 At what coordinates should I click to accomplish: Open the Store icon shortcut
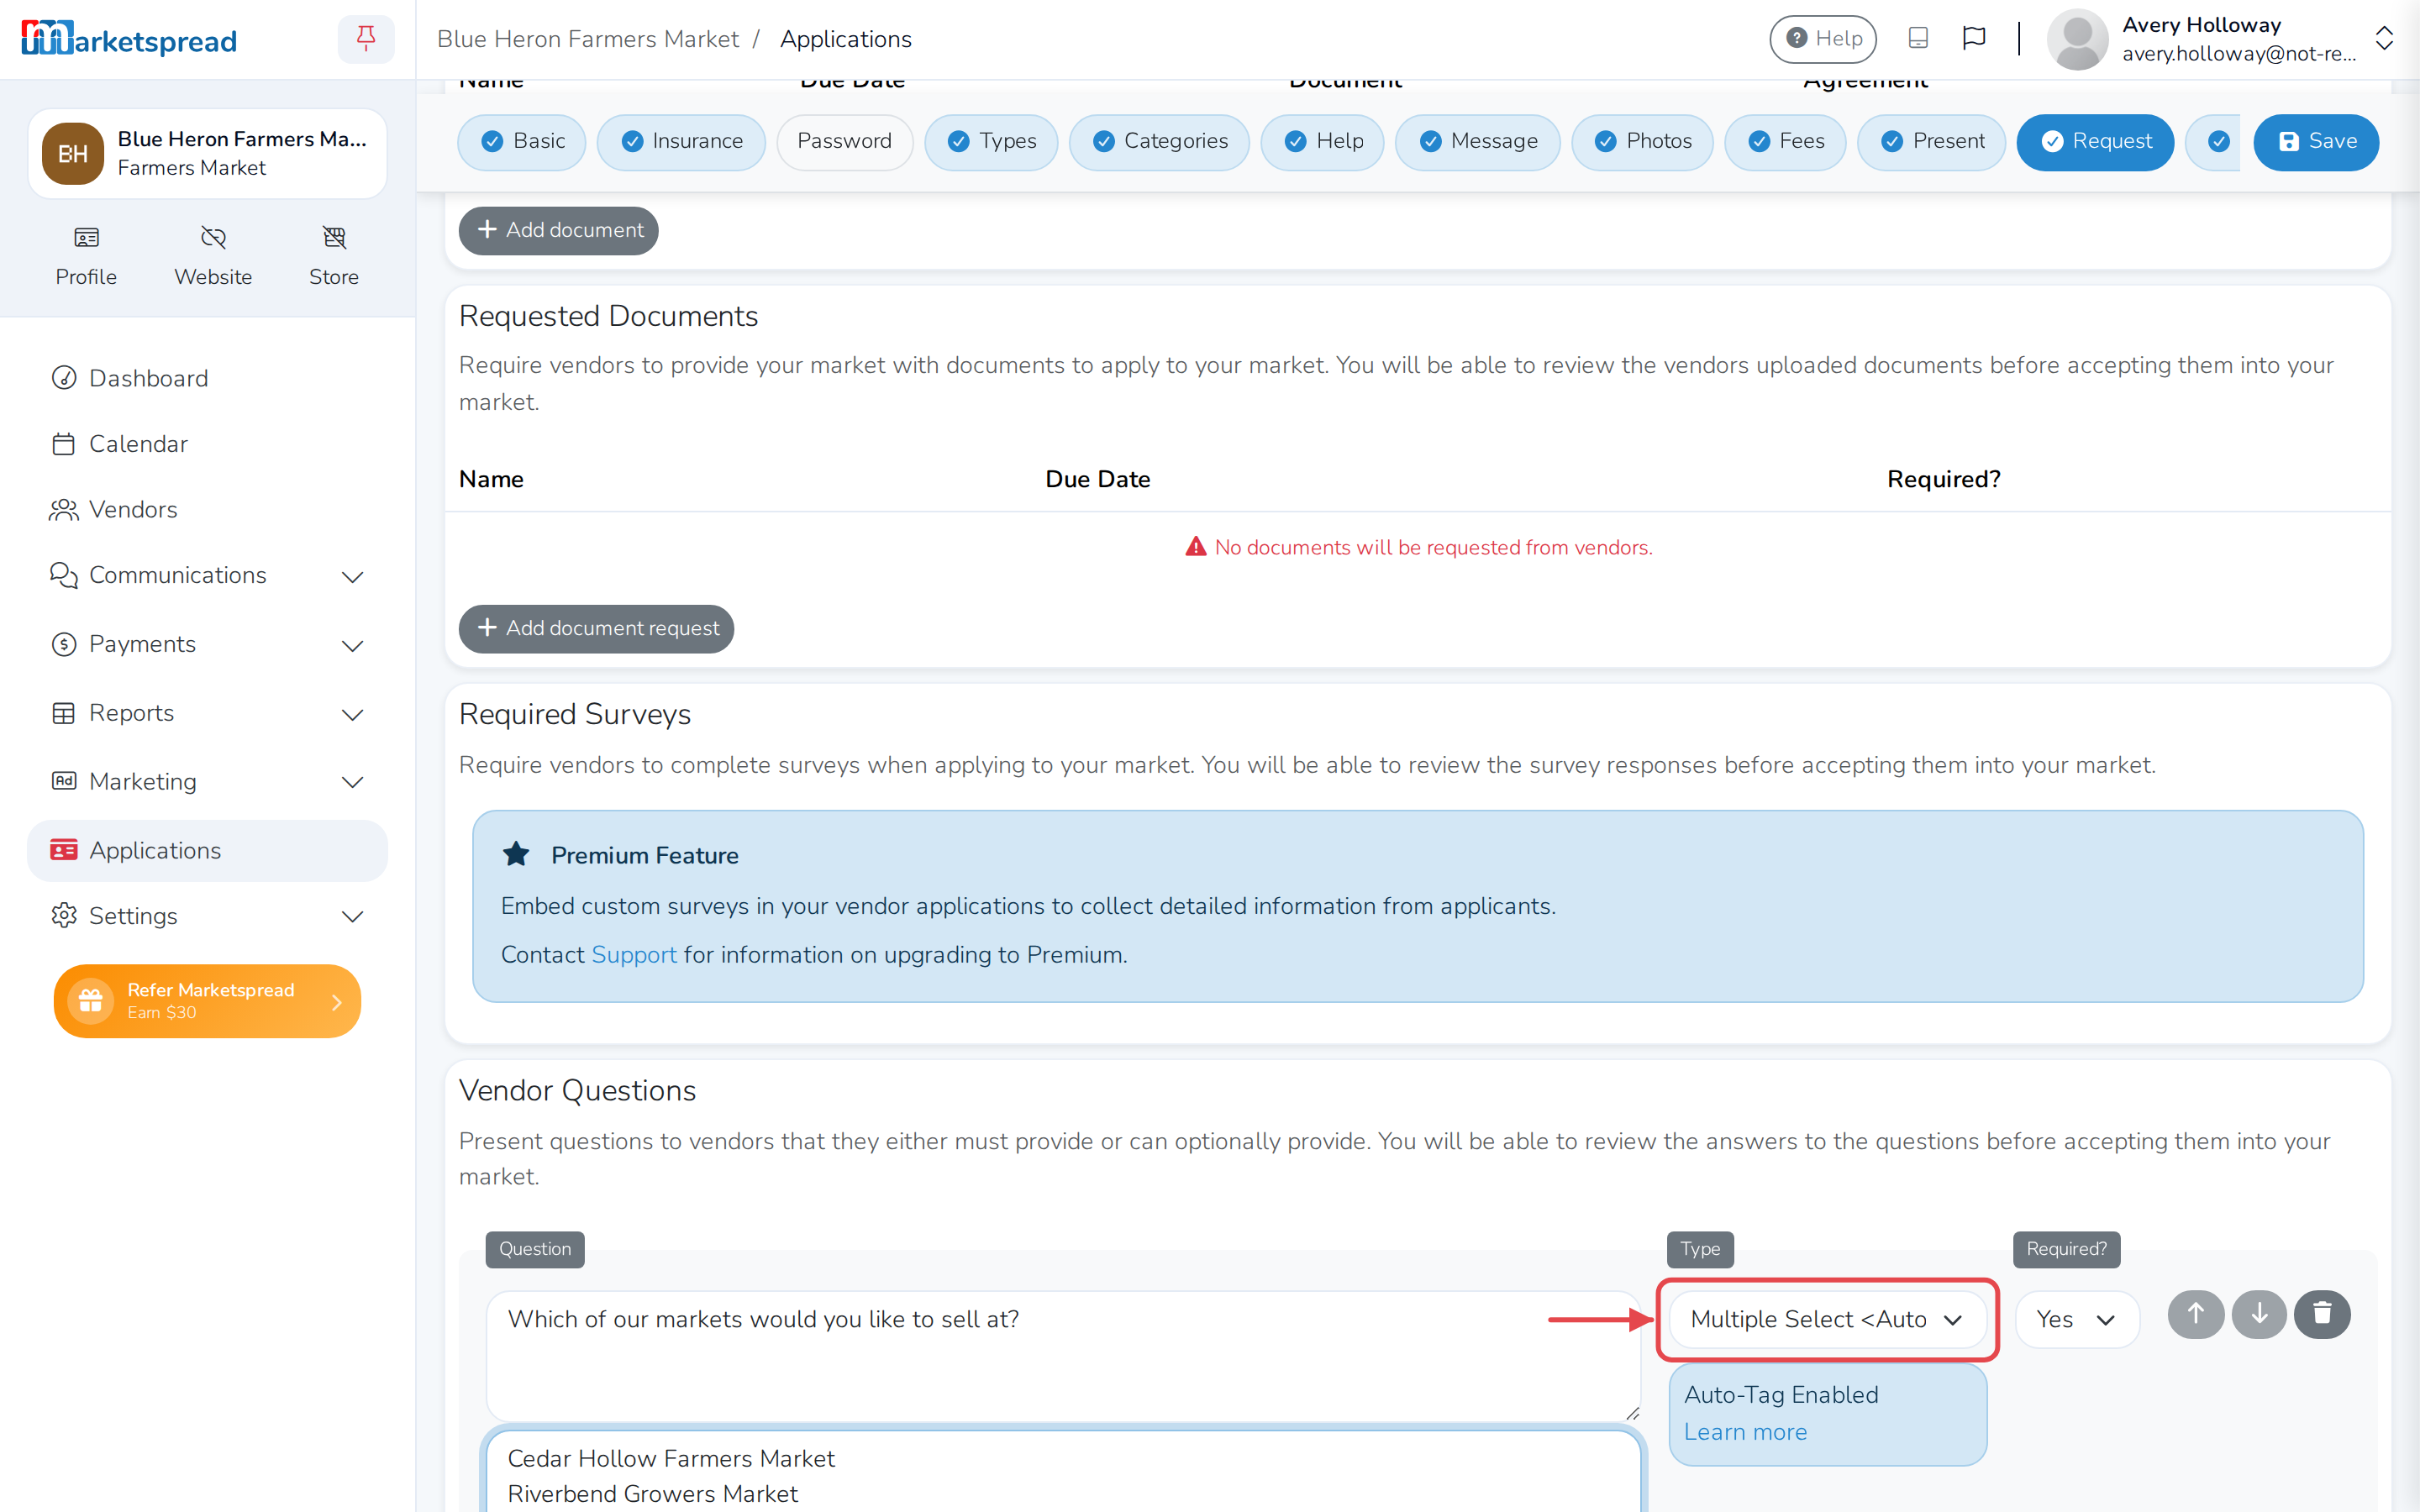click(334, 256)
